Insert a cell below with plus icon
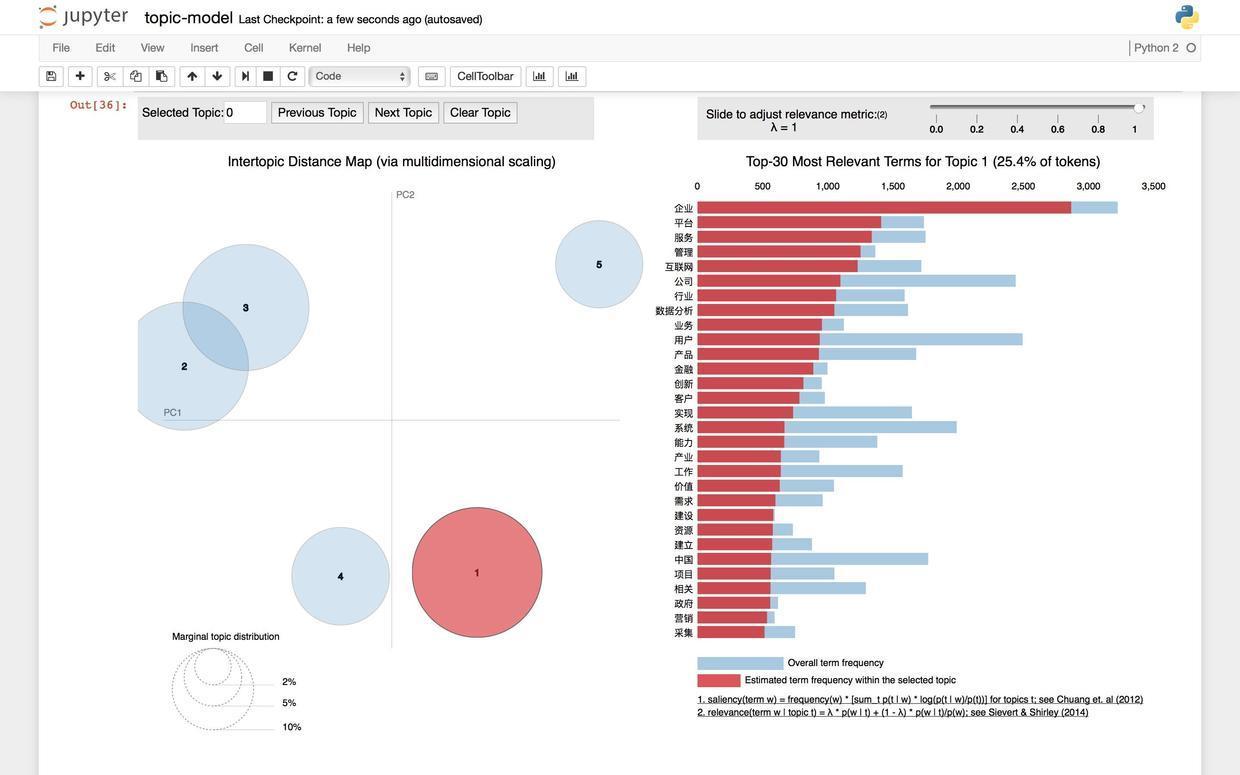 click(80, 77)
